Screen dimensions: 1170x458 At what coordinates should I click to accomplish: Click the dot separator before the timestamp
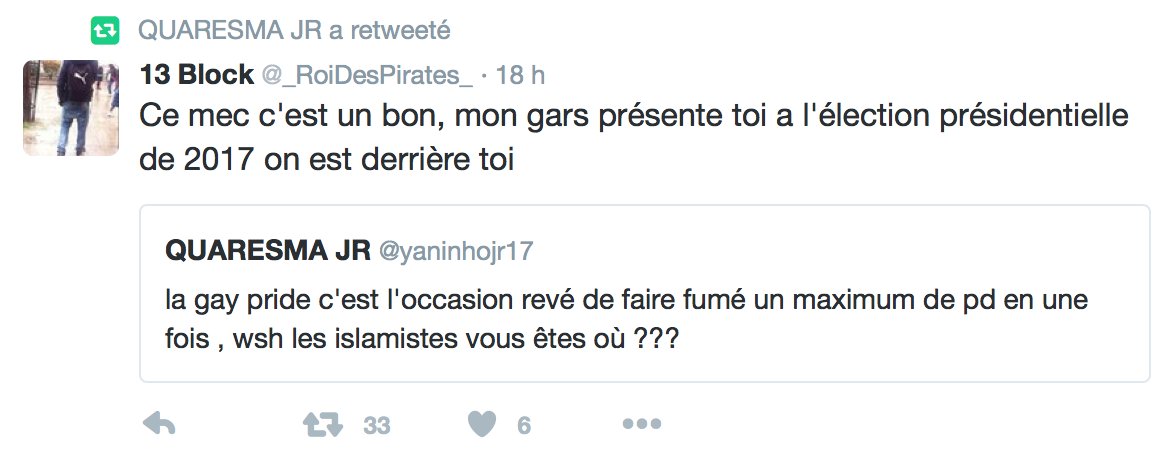tap(485, 76)
